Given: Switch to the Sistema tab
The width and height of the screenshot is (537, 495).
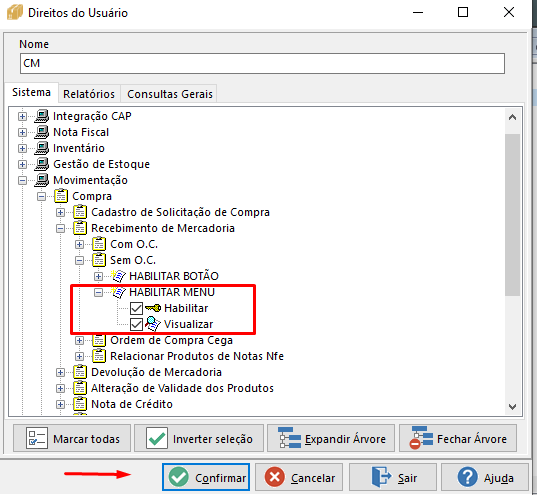Looking at the screenshot, I should 32,92.
